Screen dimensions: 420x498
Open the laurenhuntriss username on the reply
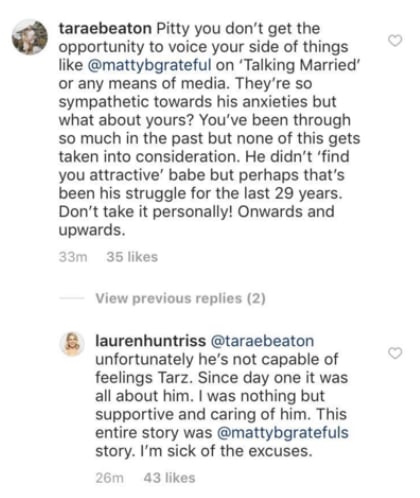tap(151, 341)
